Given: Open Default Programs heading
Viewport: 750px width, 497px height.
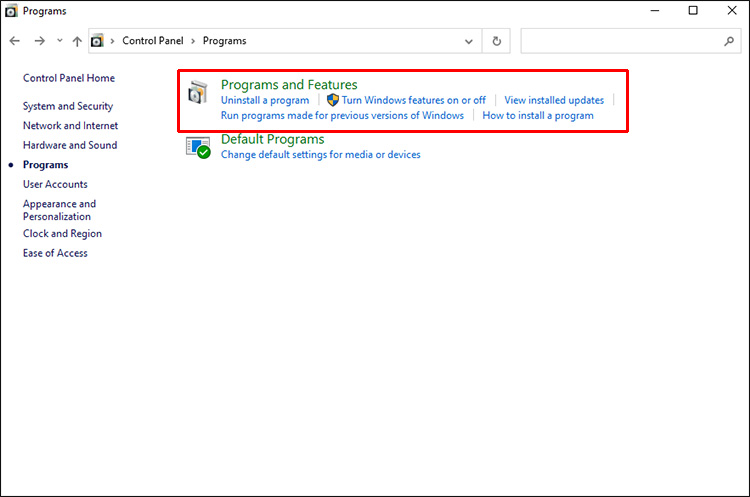Looking at the screenshot, I should coord(272,139).
